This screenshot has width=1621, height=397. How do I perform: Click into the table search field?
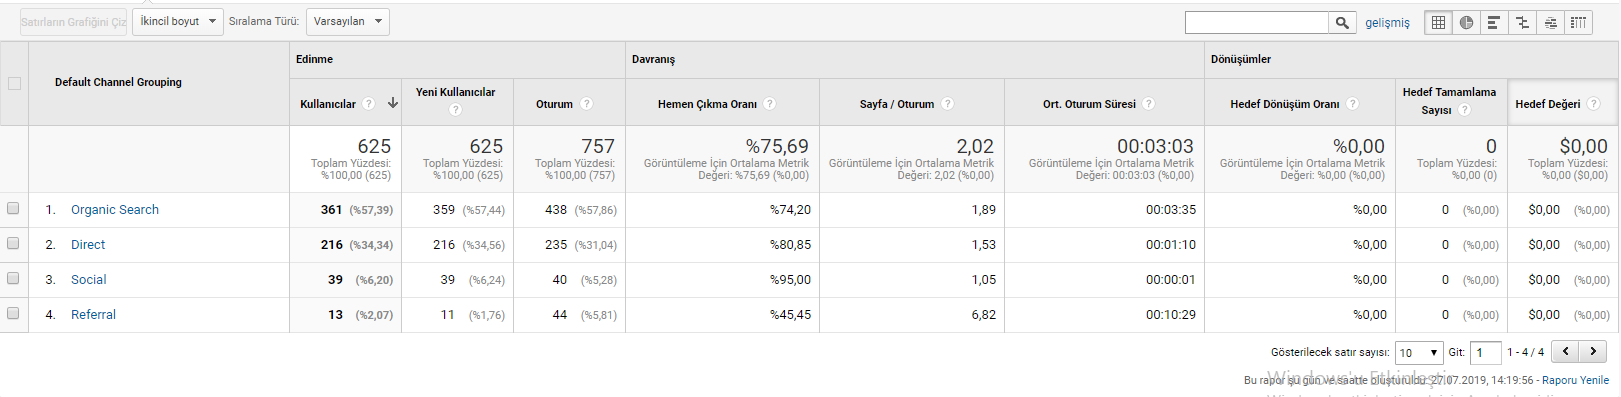pyautogui.click(x=1257, y=22)
